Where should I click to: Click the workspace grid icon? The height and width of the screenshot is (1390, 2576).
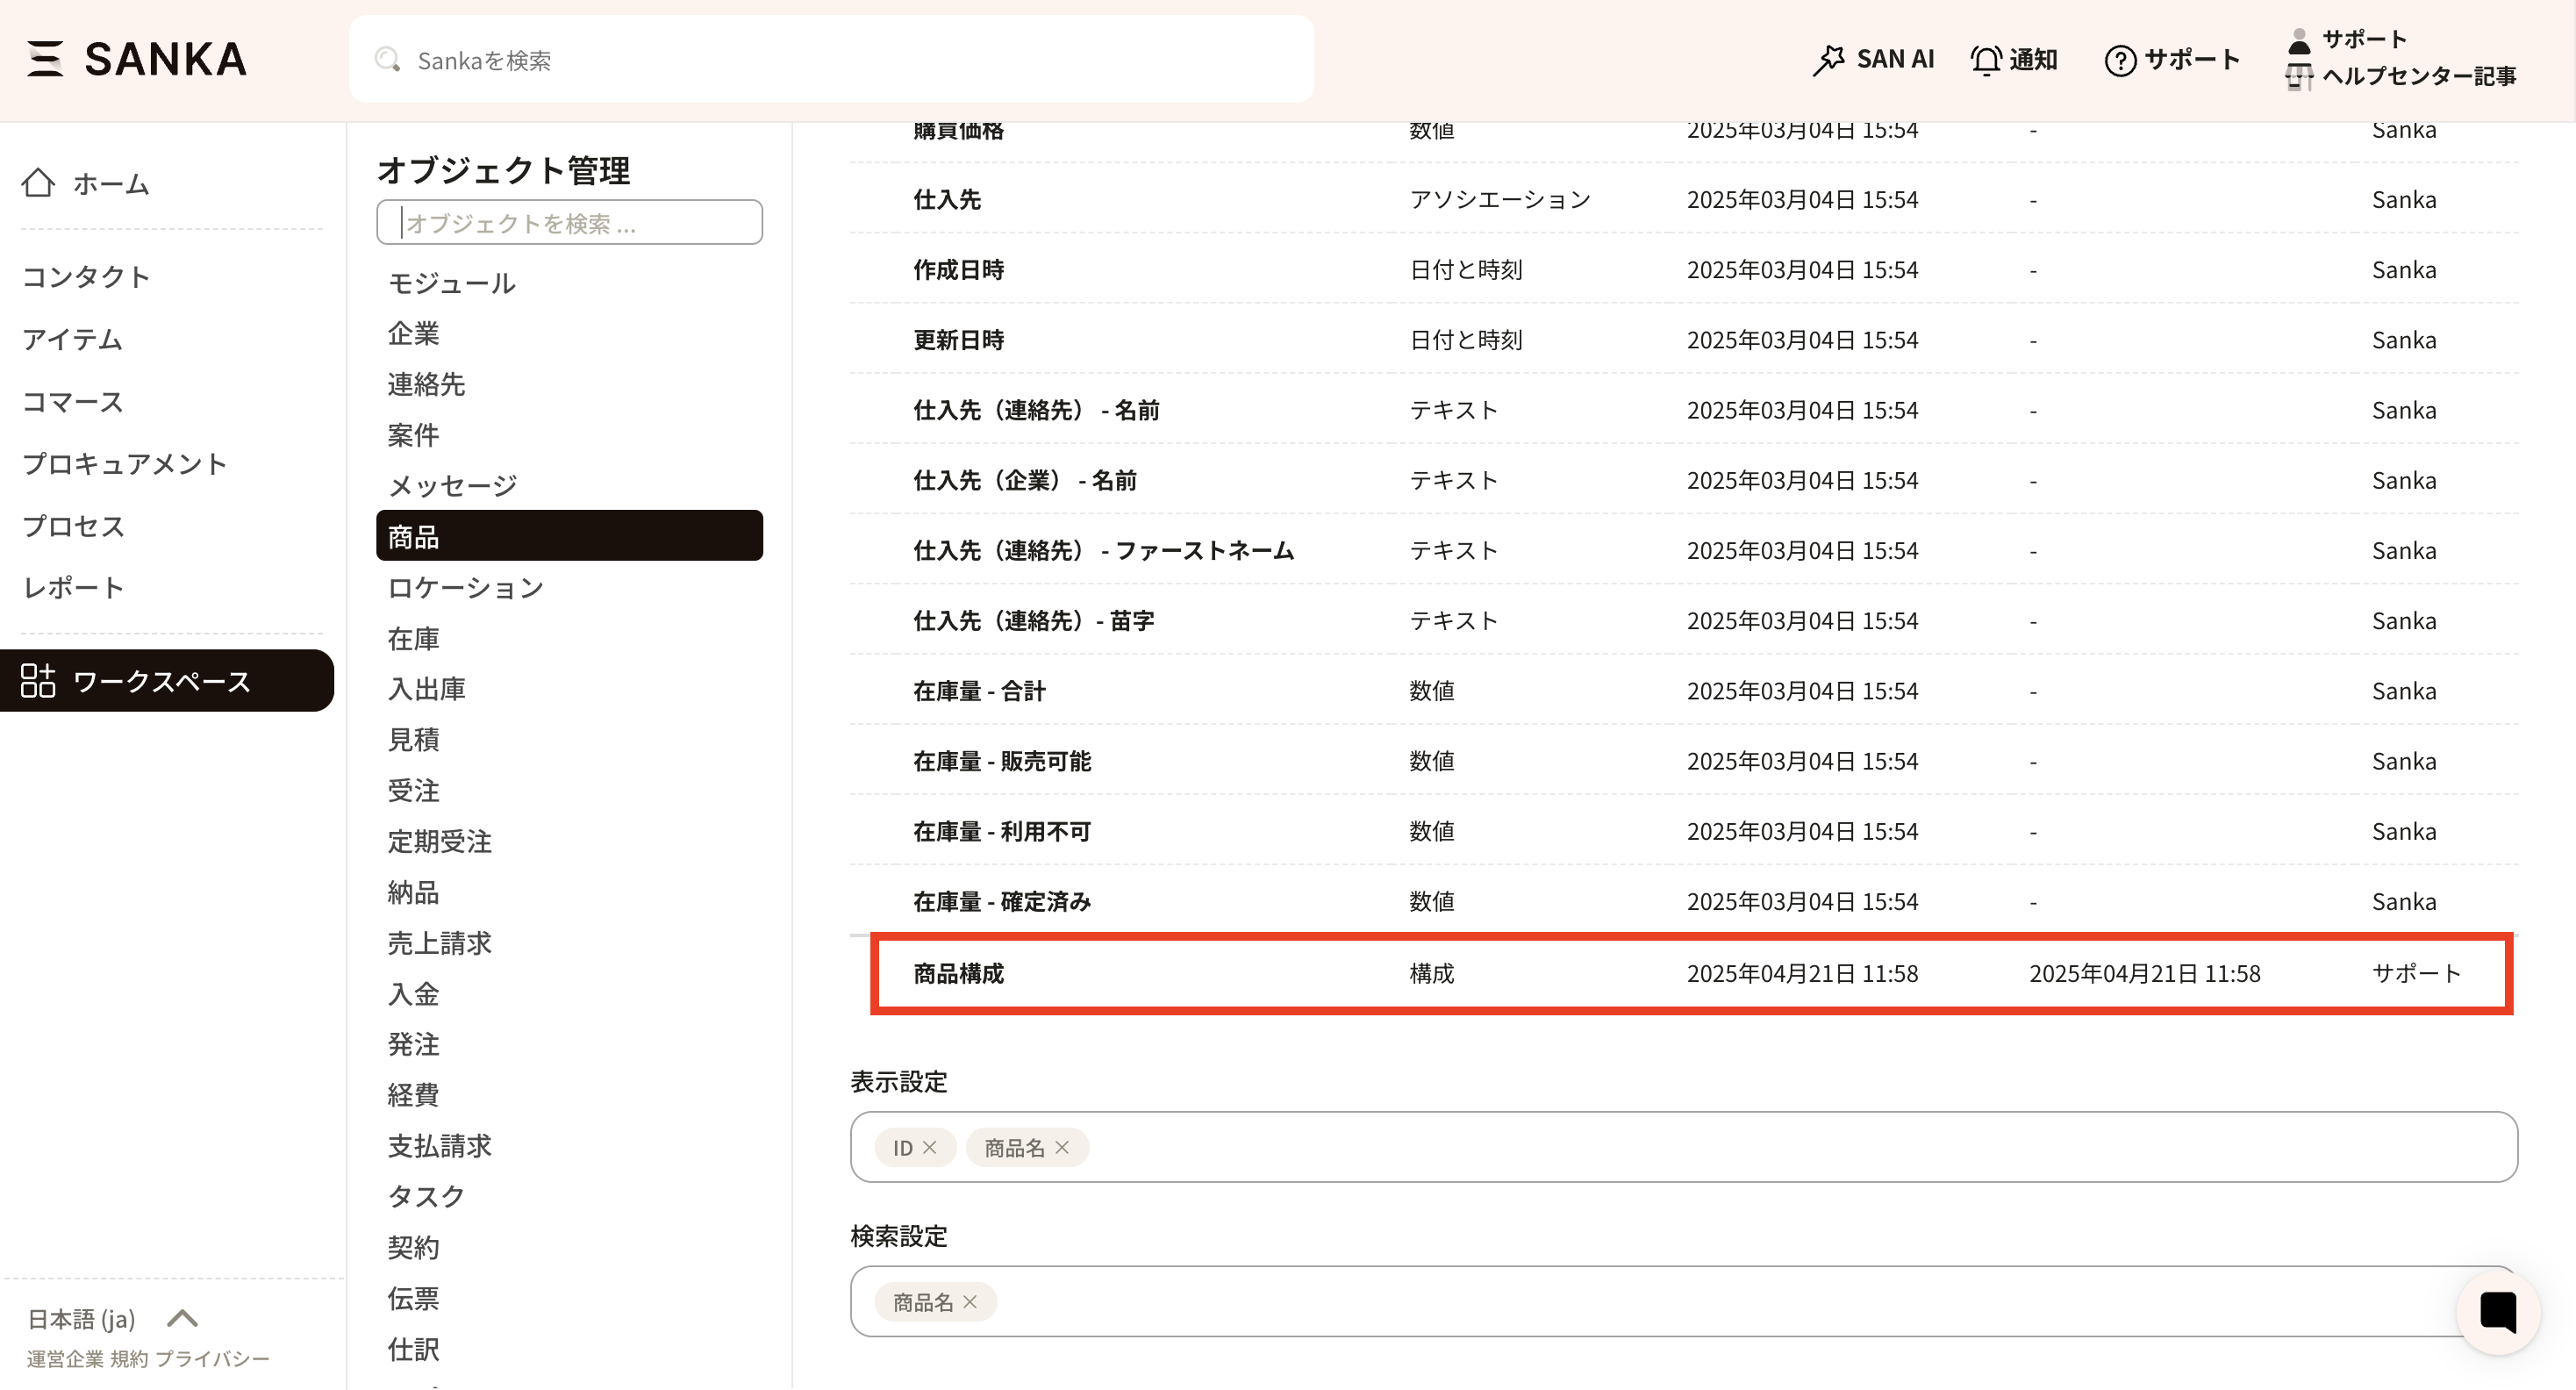[38, 681]
